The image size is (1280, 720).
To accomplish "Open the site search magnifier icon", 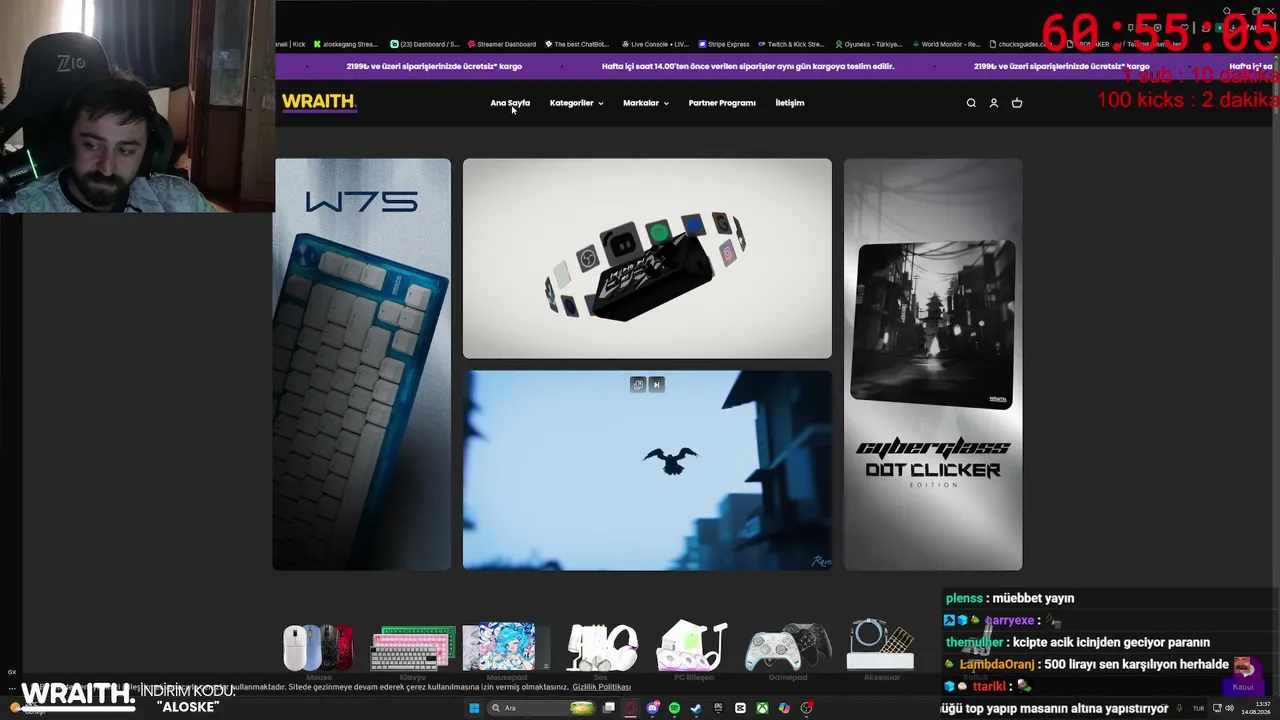I will point(971,103).
